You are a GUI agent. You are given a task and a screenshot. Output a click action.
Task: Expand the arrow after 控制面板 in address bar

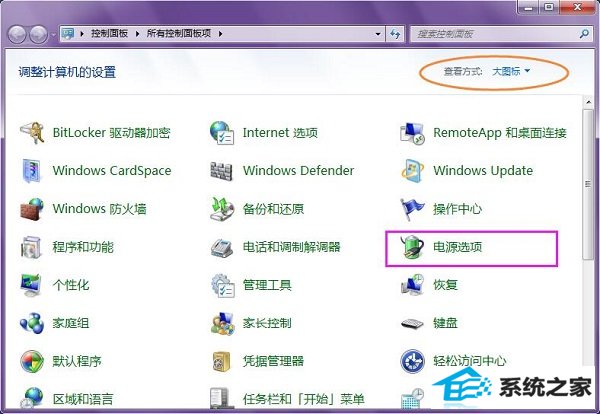(137, 34)
